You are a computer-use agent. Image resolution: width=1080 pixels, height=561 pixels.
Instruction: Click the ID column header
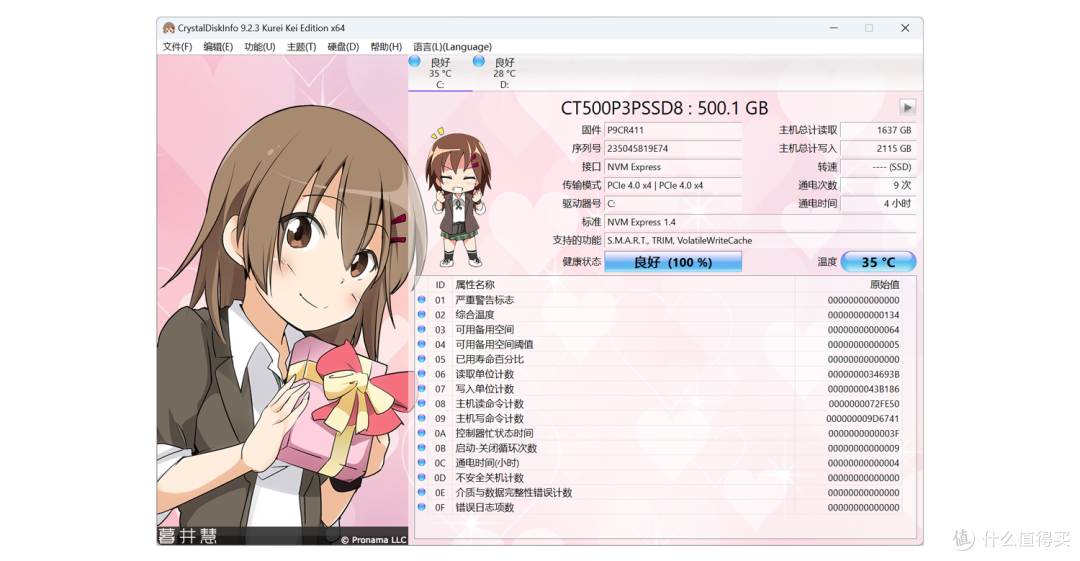(x=440, y=285)
